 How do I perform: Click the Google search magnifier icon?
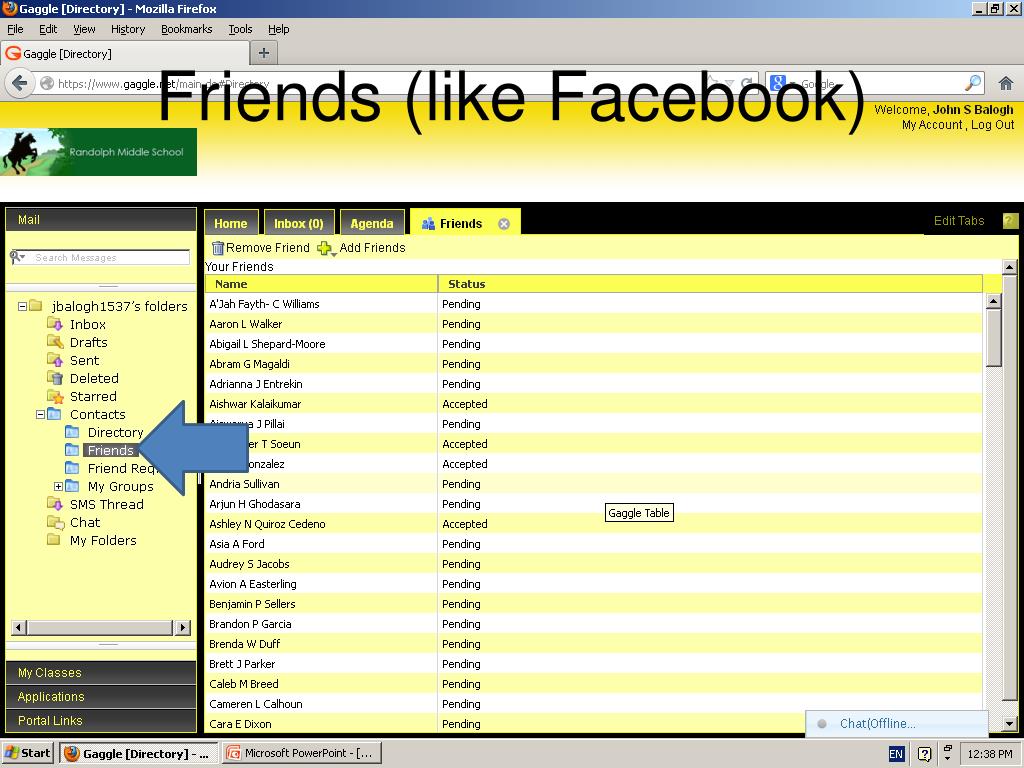(972, 83)
